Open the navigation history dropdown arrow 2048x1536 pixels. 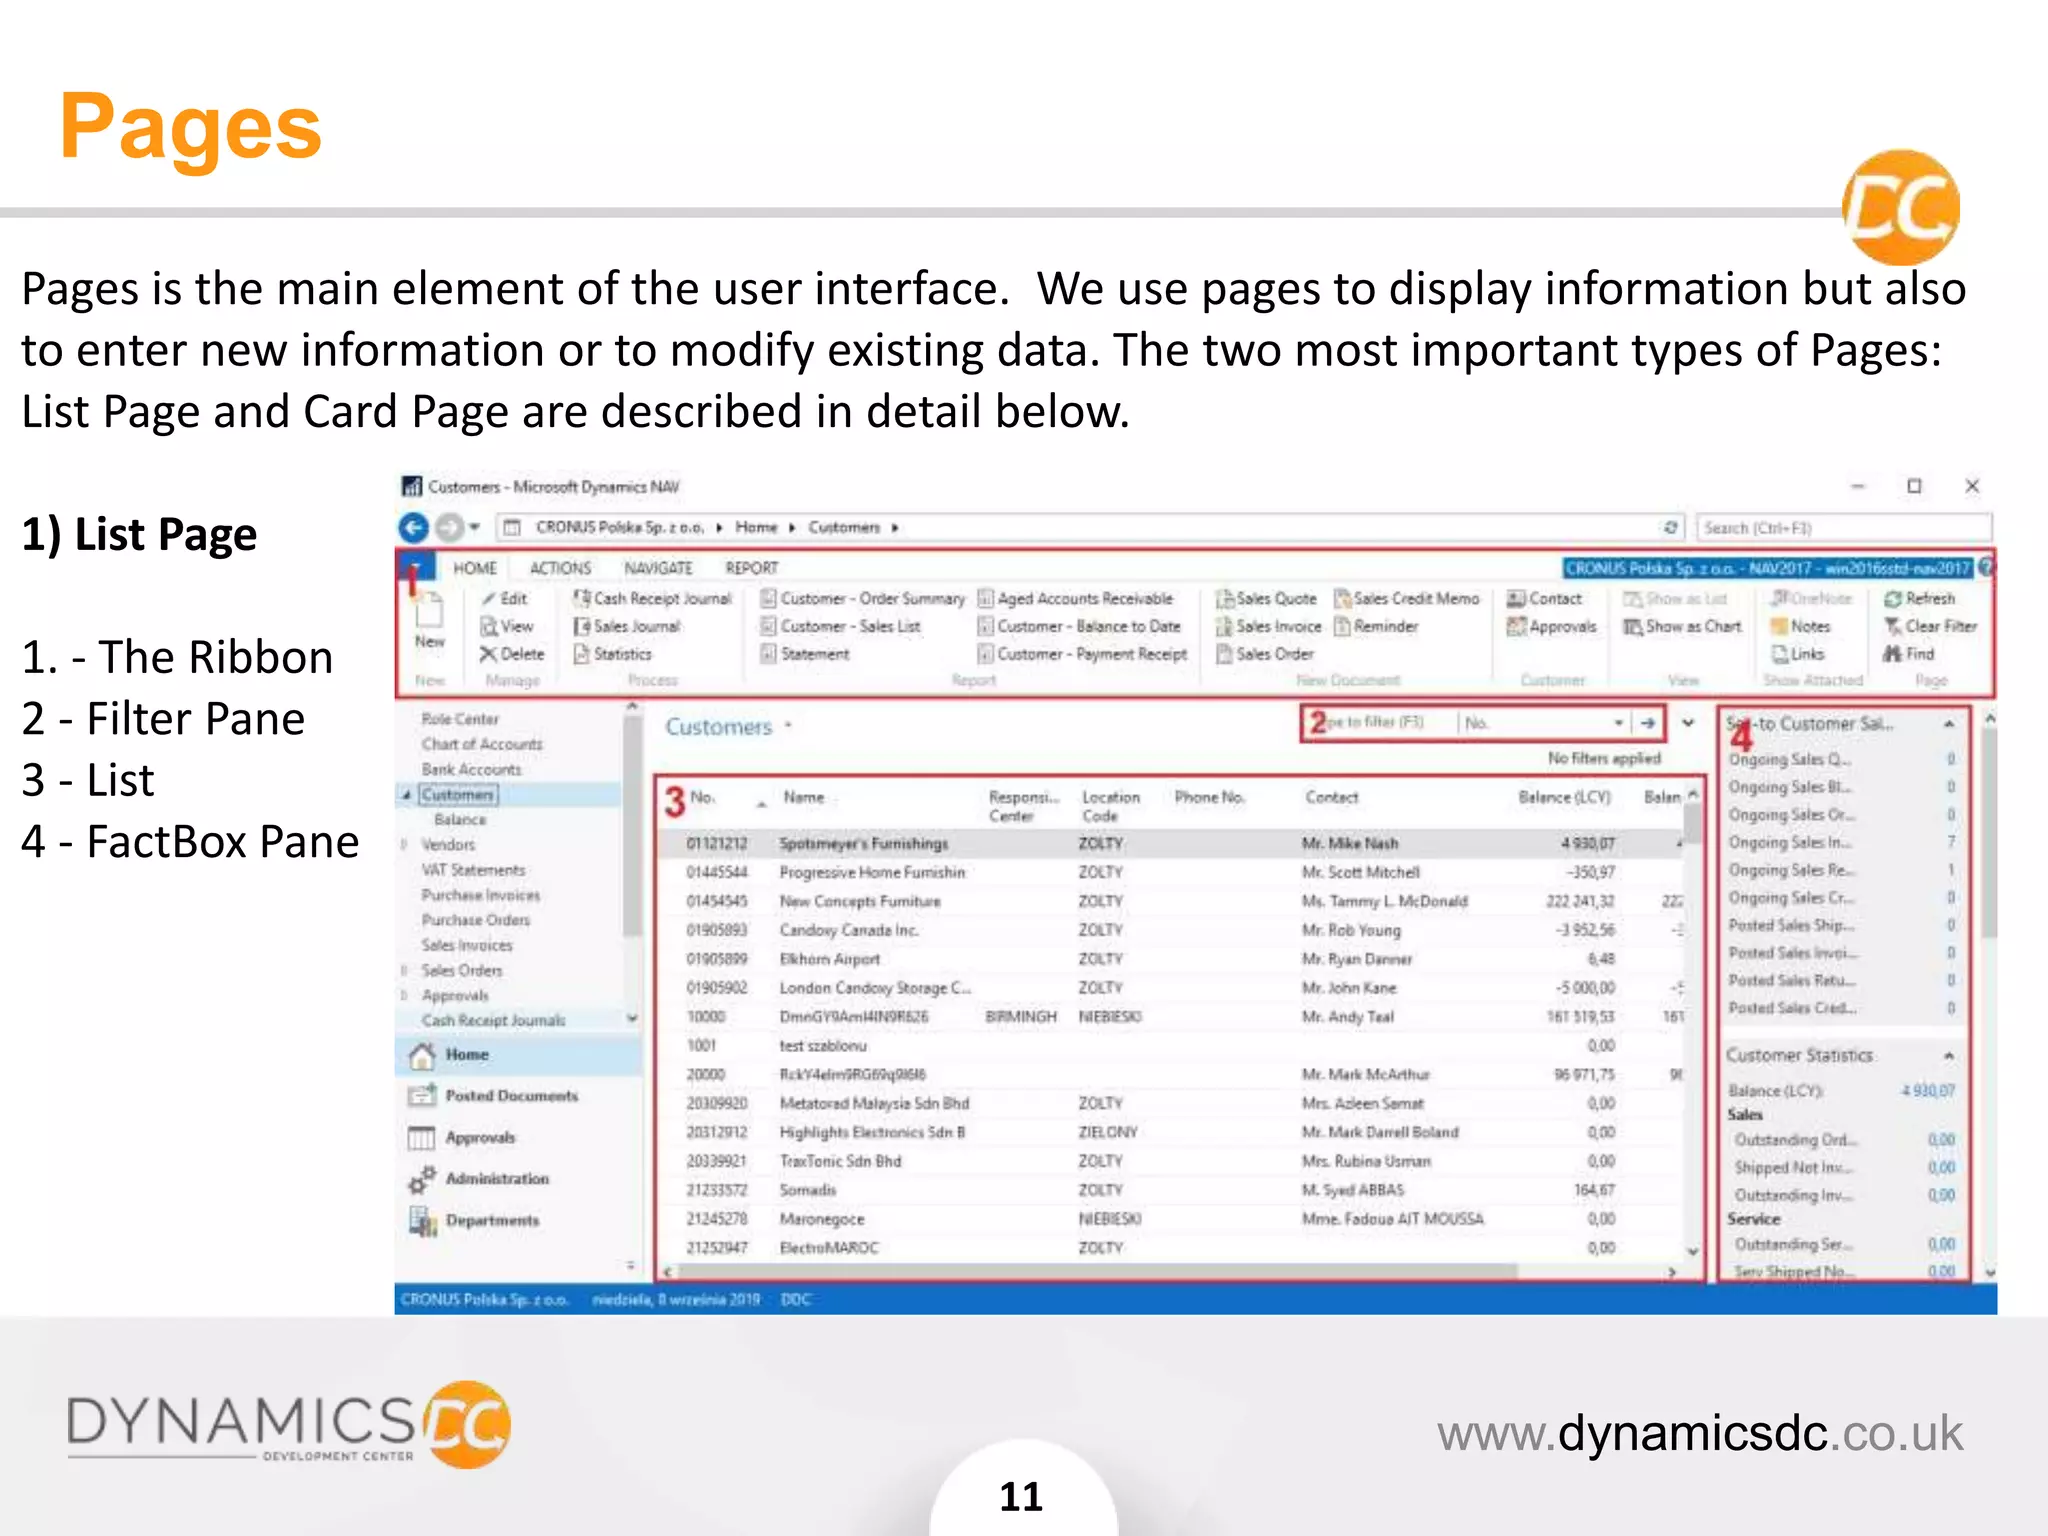[476, 527]
